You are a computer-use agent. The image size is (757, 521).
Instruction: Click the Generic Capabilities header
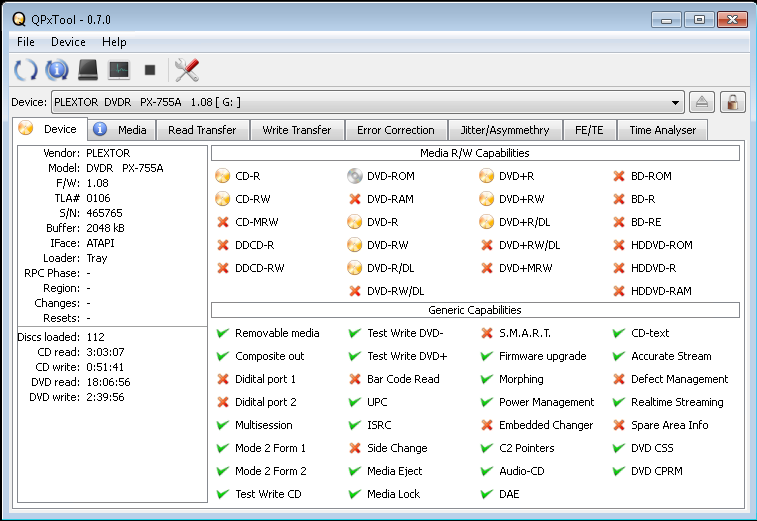475,310
